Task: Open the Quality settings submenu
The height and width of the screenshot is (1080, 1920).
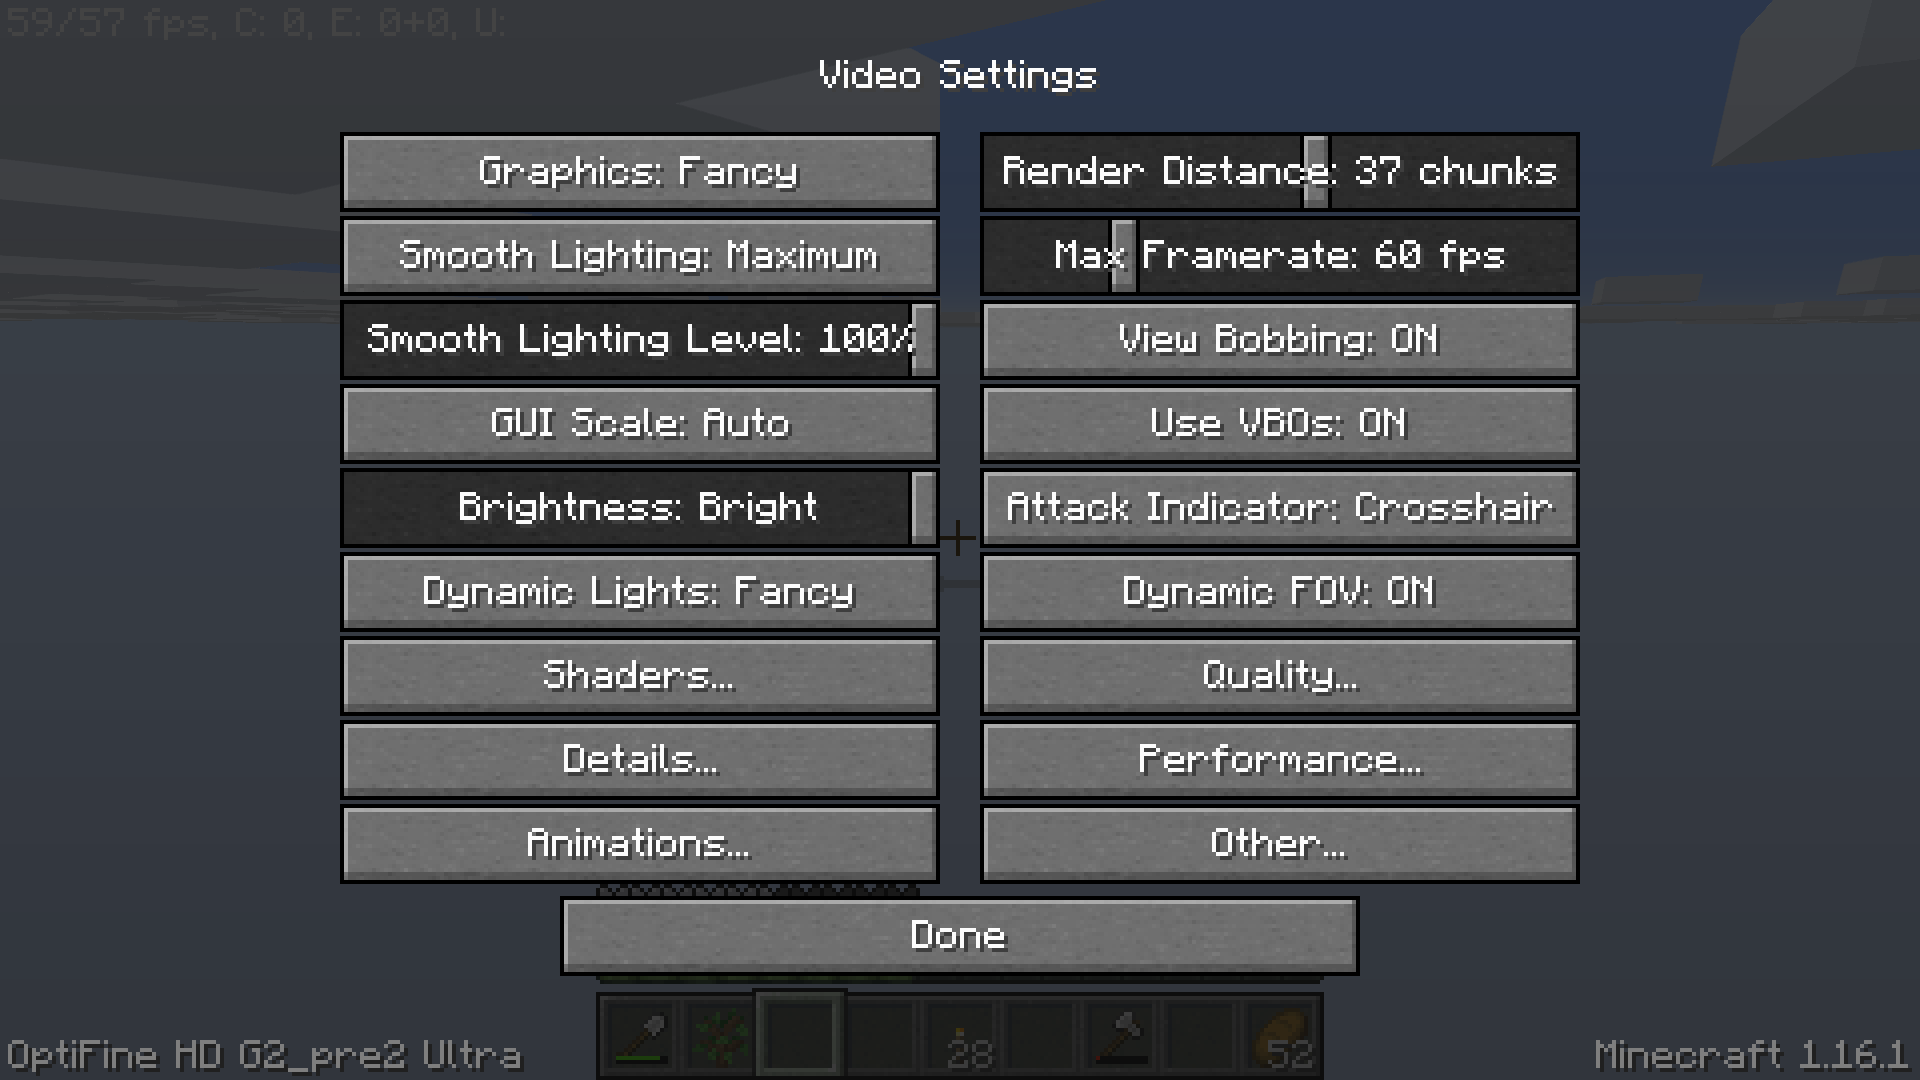Action: click(1280, 676)
